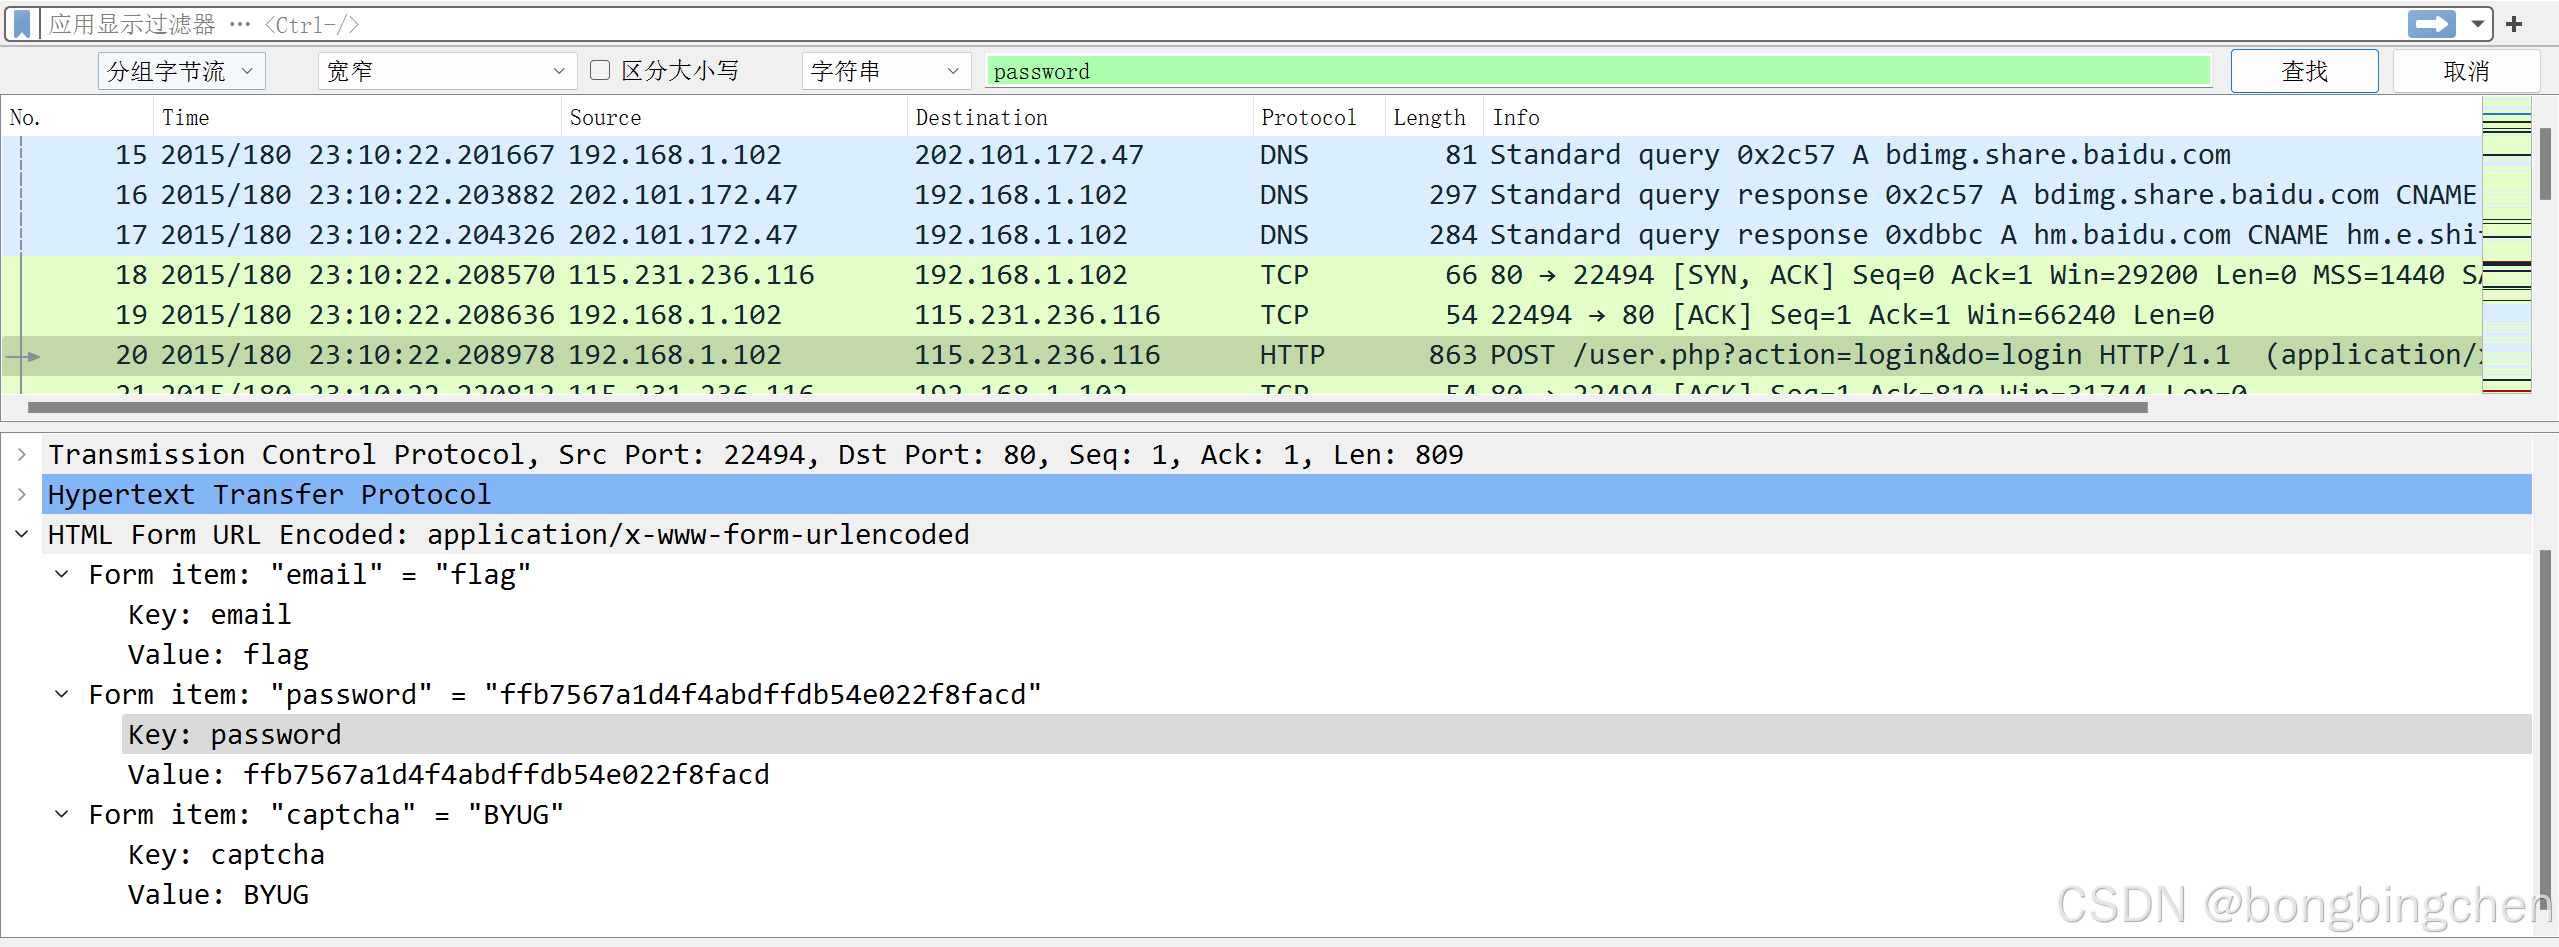The width and height of the screenshot is (2559, 947).
Task: Click the Protocol column header
Action: (x=1308, y=117)
